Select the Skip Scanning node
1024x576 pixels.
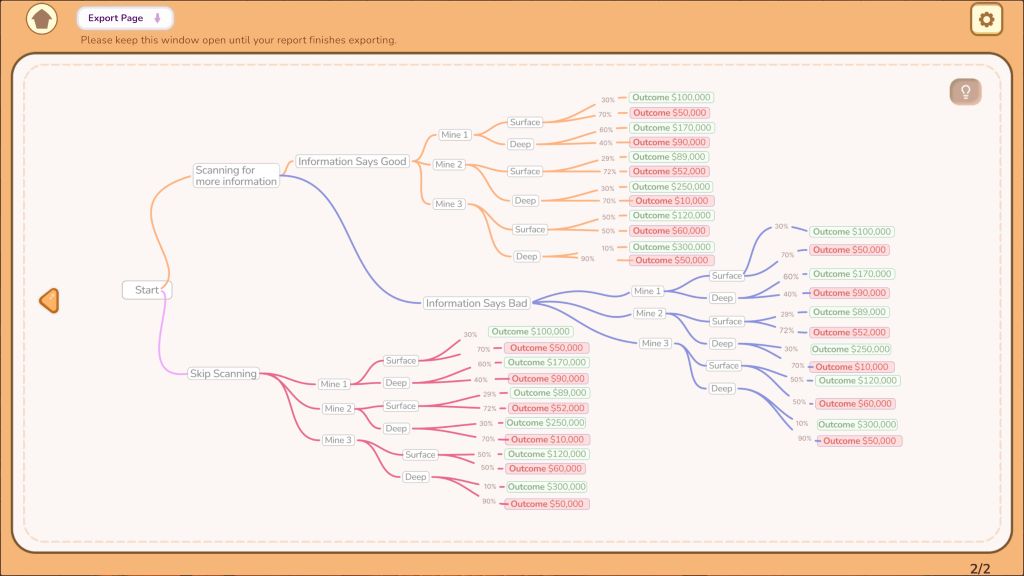[223, 373]
